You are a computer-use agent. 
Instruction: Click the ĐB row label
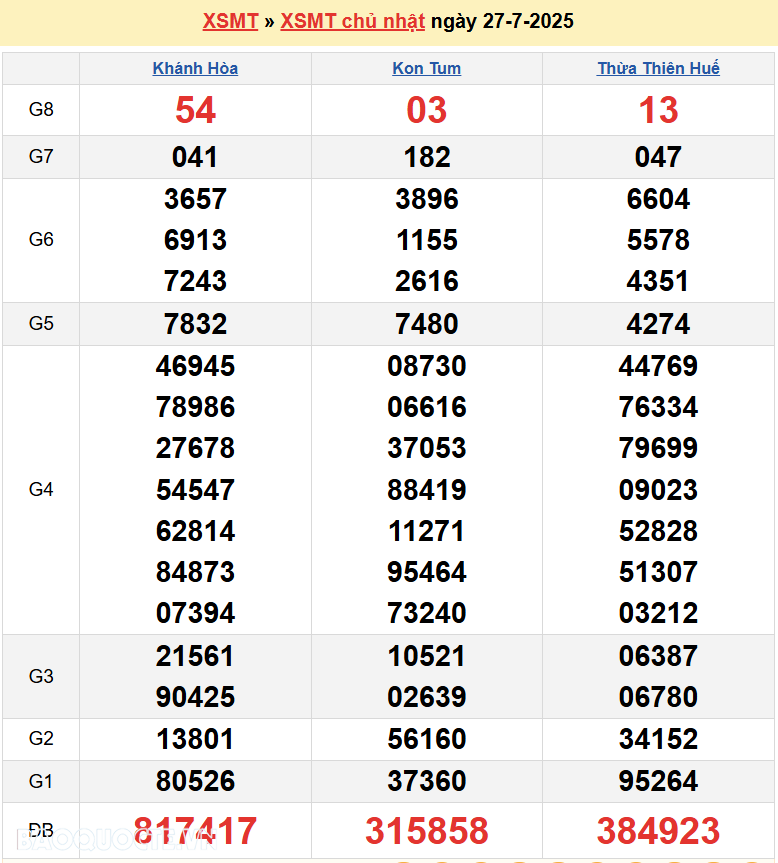[x=41, y=831]
